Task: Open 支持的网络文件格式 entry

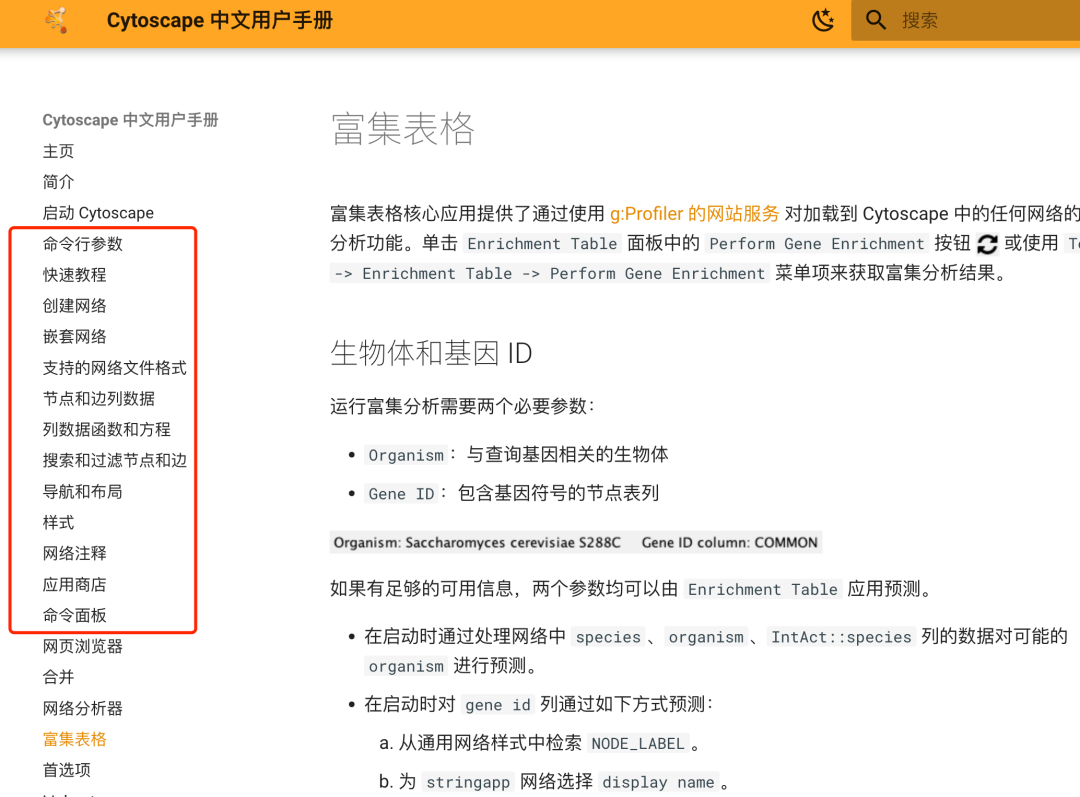Action: point(114,368)
